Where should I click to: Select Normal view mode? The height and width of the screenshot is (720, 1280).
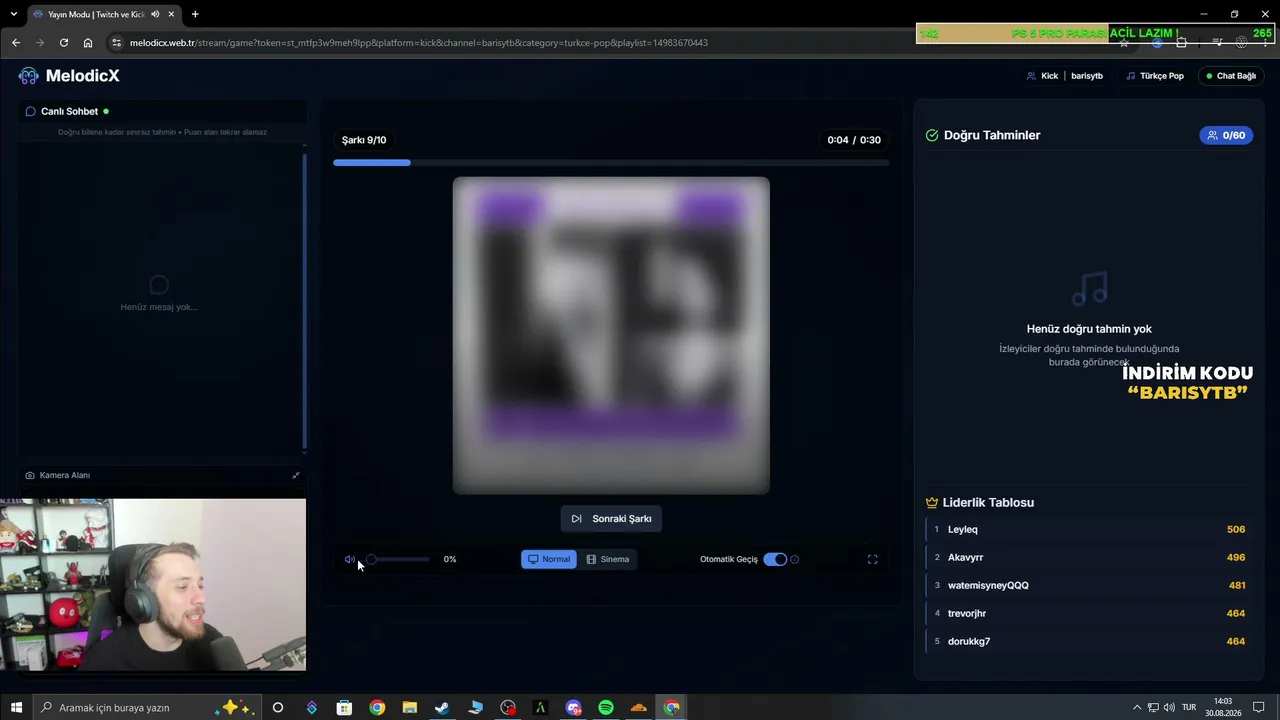pyautogui.click(x=548, y=560)
